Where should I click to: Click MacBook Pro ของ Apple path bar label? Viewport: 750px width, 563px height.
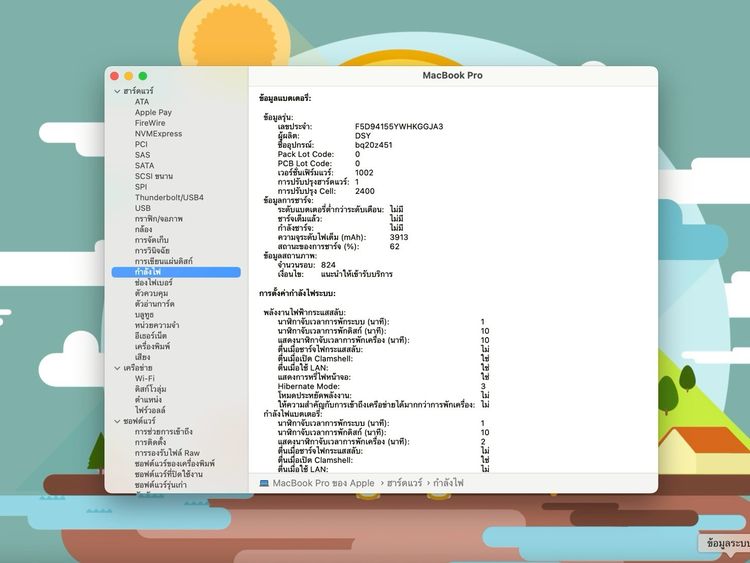(x=323, y=483)
